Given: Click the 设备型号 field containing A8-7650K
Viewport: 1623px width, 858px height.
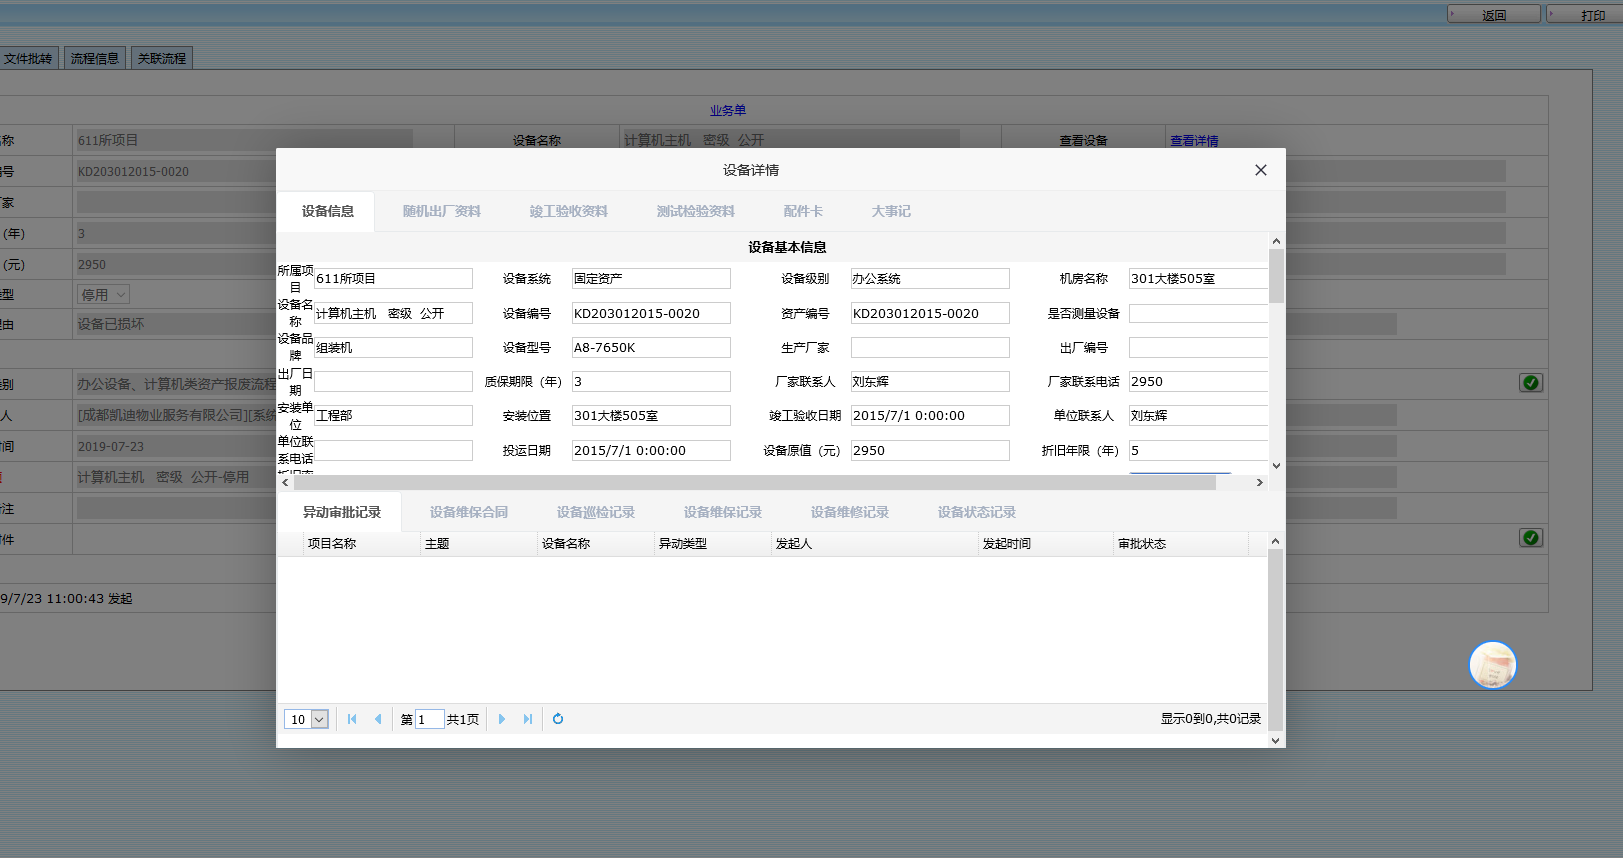Looking at the screenshot, I should 650,348.
